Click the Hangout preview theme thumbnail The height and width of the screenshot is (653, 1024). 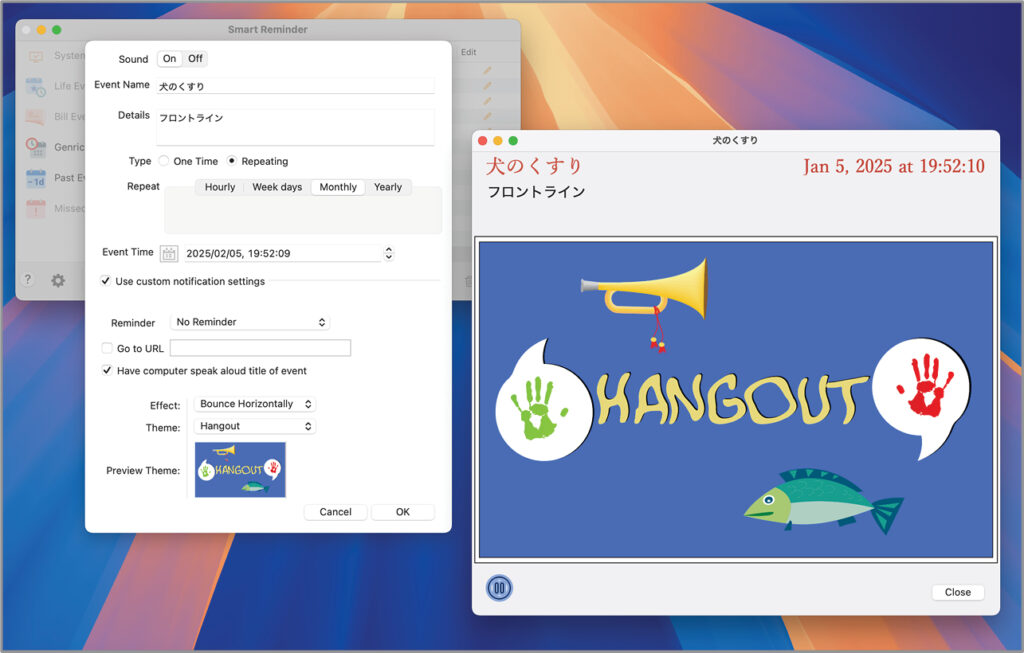coord(240,470)
